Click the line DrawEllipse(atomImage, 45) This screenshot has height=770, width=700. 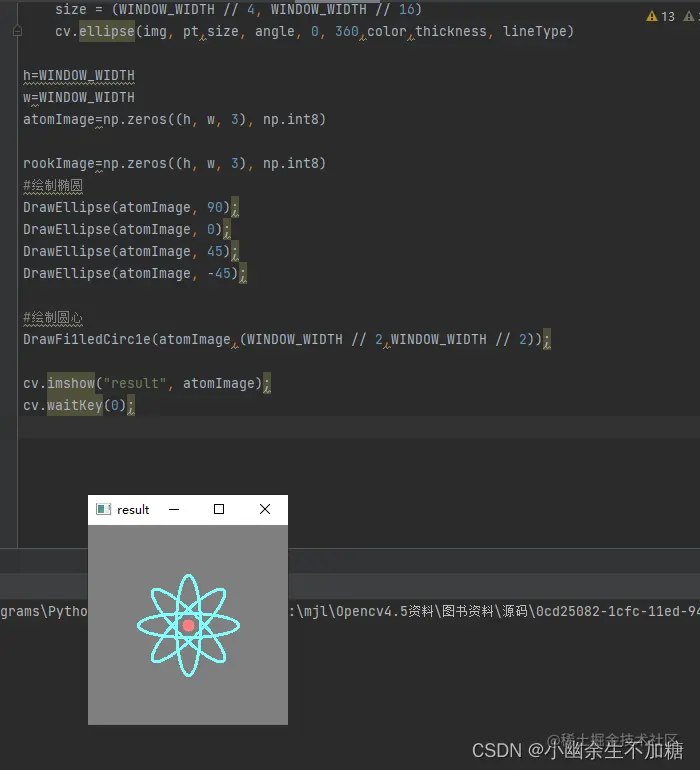point(130,251)
